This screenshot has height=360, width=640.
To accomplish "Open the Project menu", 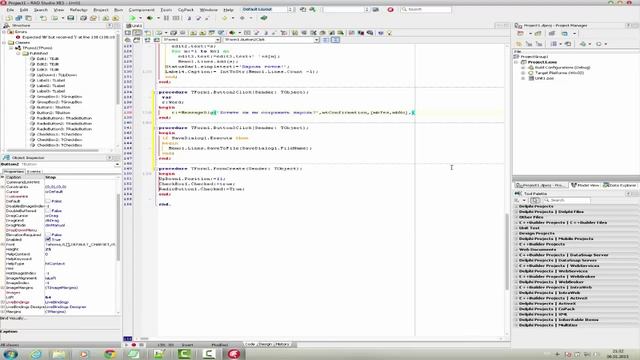I will [101, 9].
